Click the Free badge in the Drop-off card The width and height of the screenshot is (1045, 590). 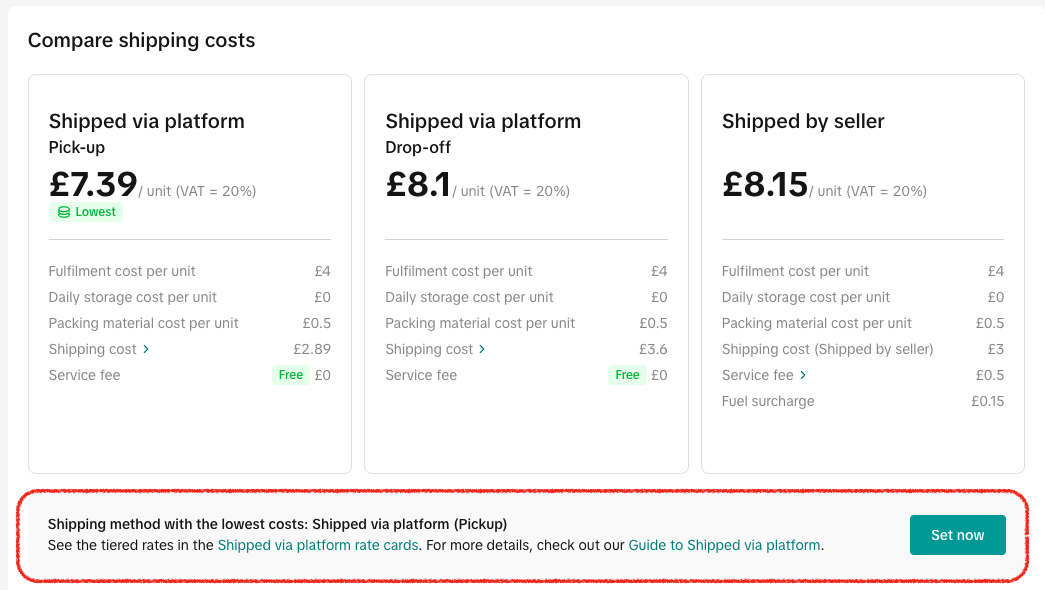[x=627, y=375]
